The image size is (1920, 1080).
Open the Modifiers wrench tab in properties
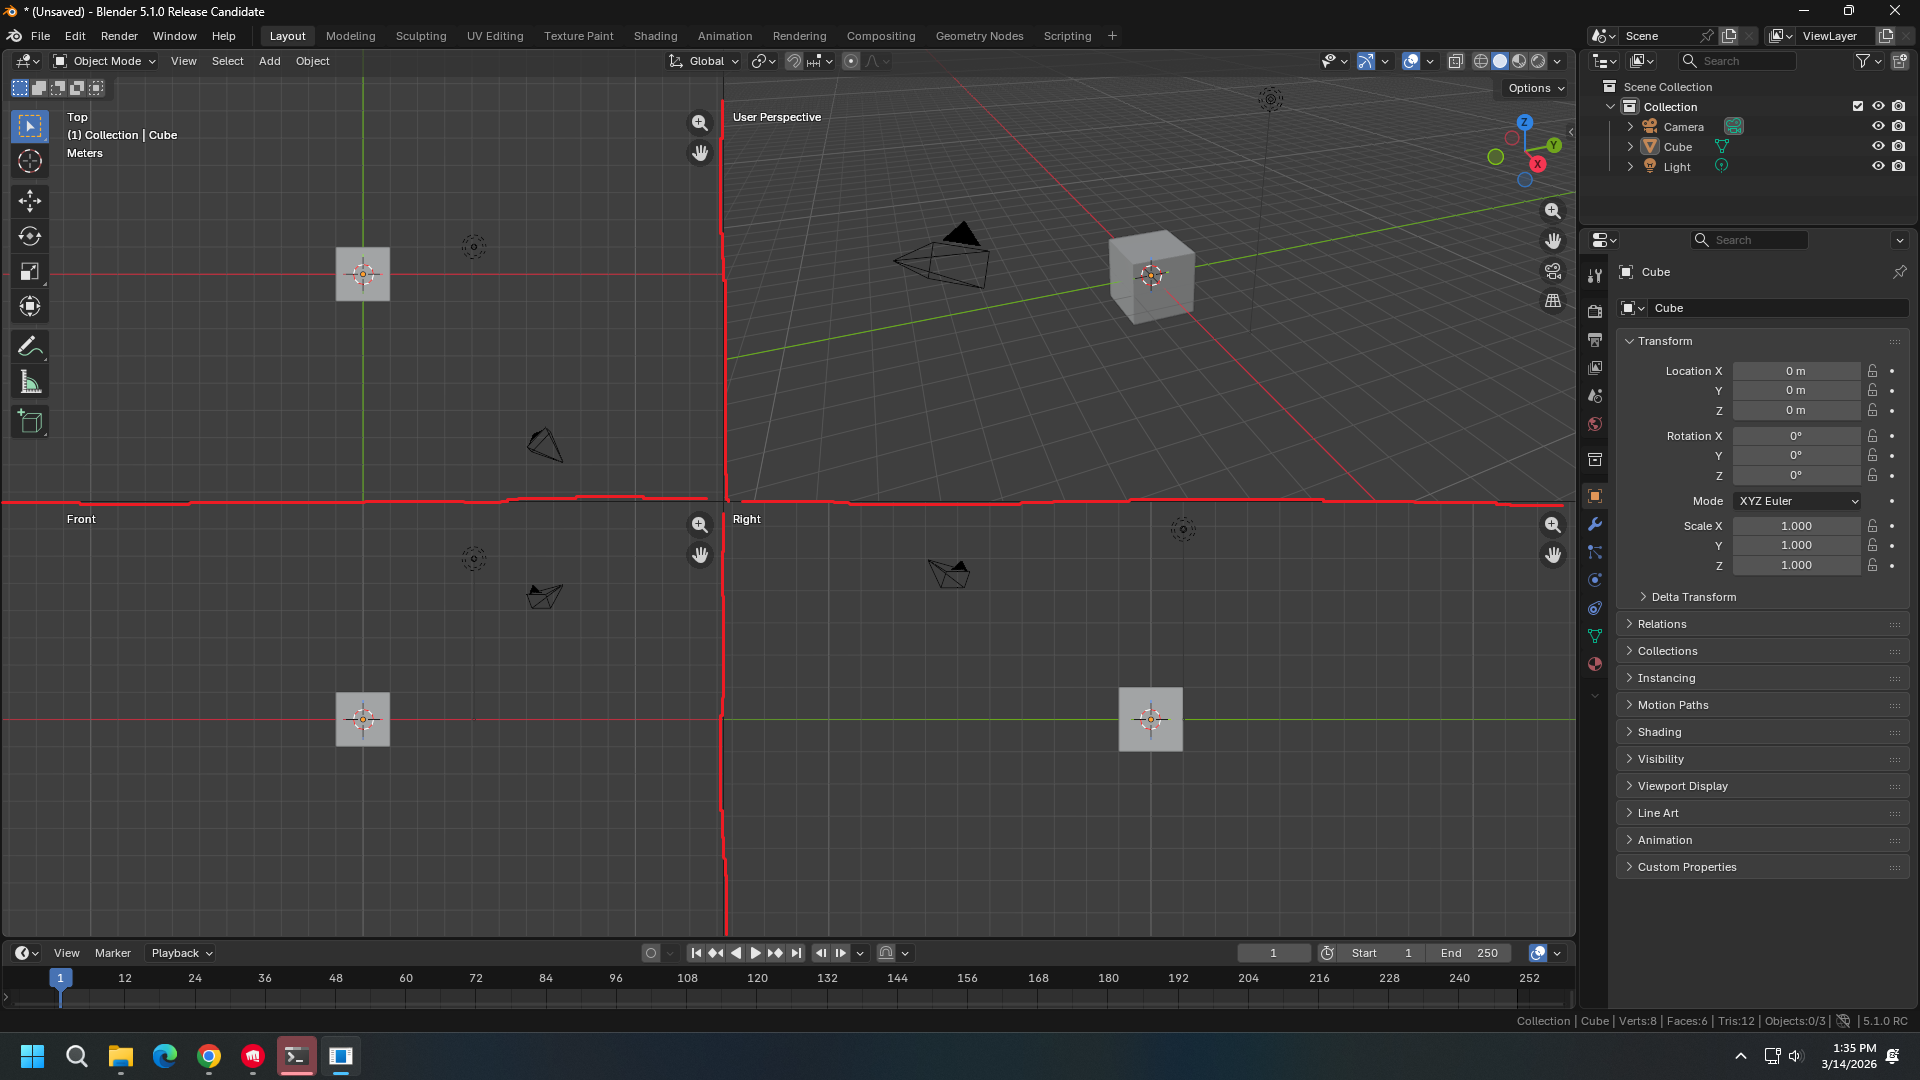1595,524
